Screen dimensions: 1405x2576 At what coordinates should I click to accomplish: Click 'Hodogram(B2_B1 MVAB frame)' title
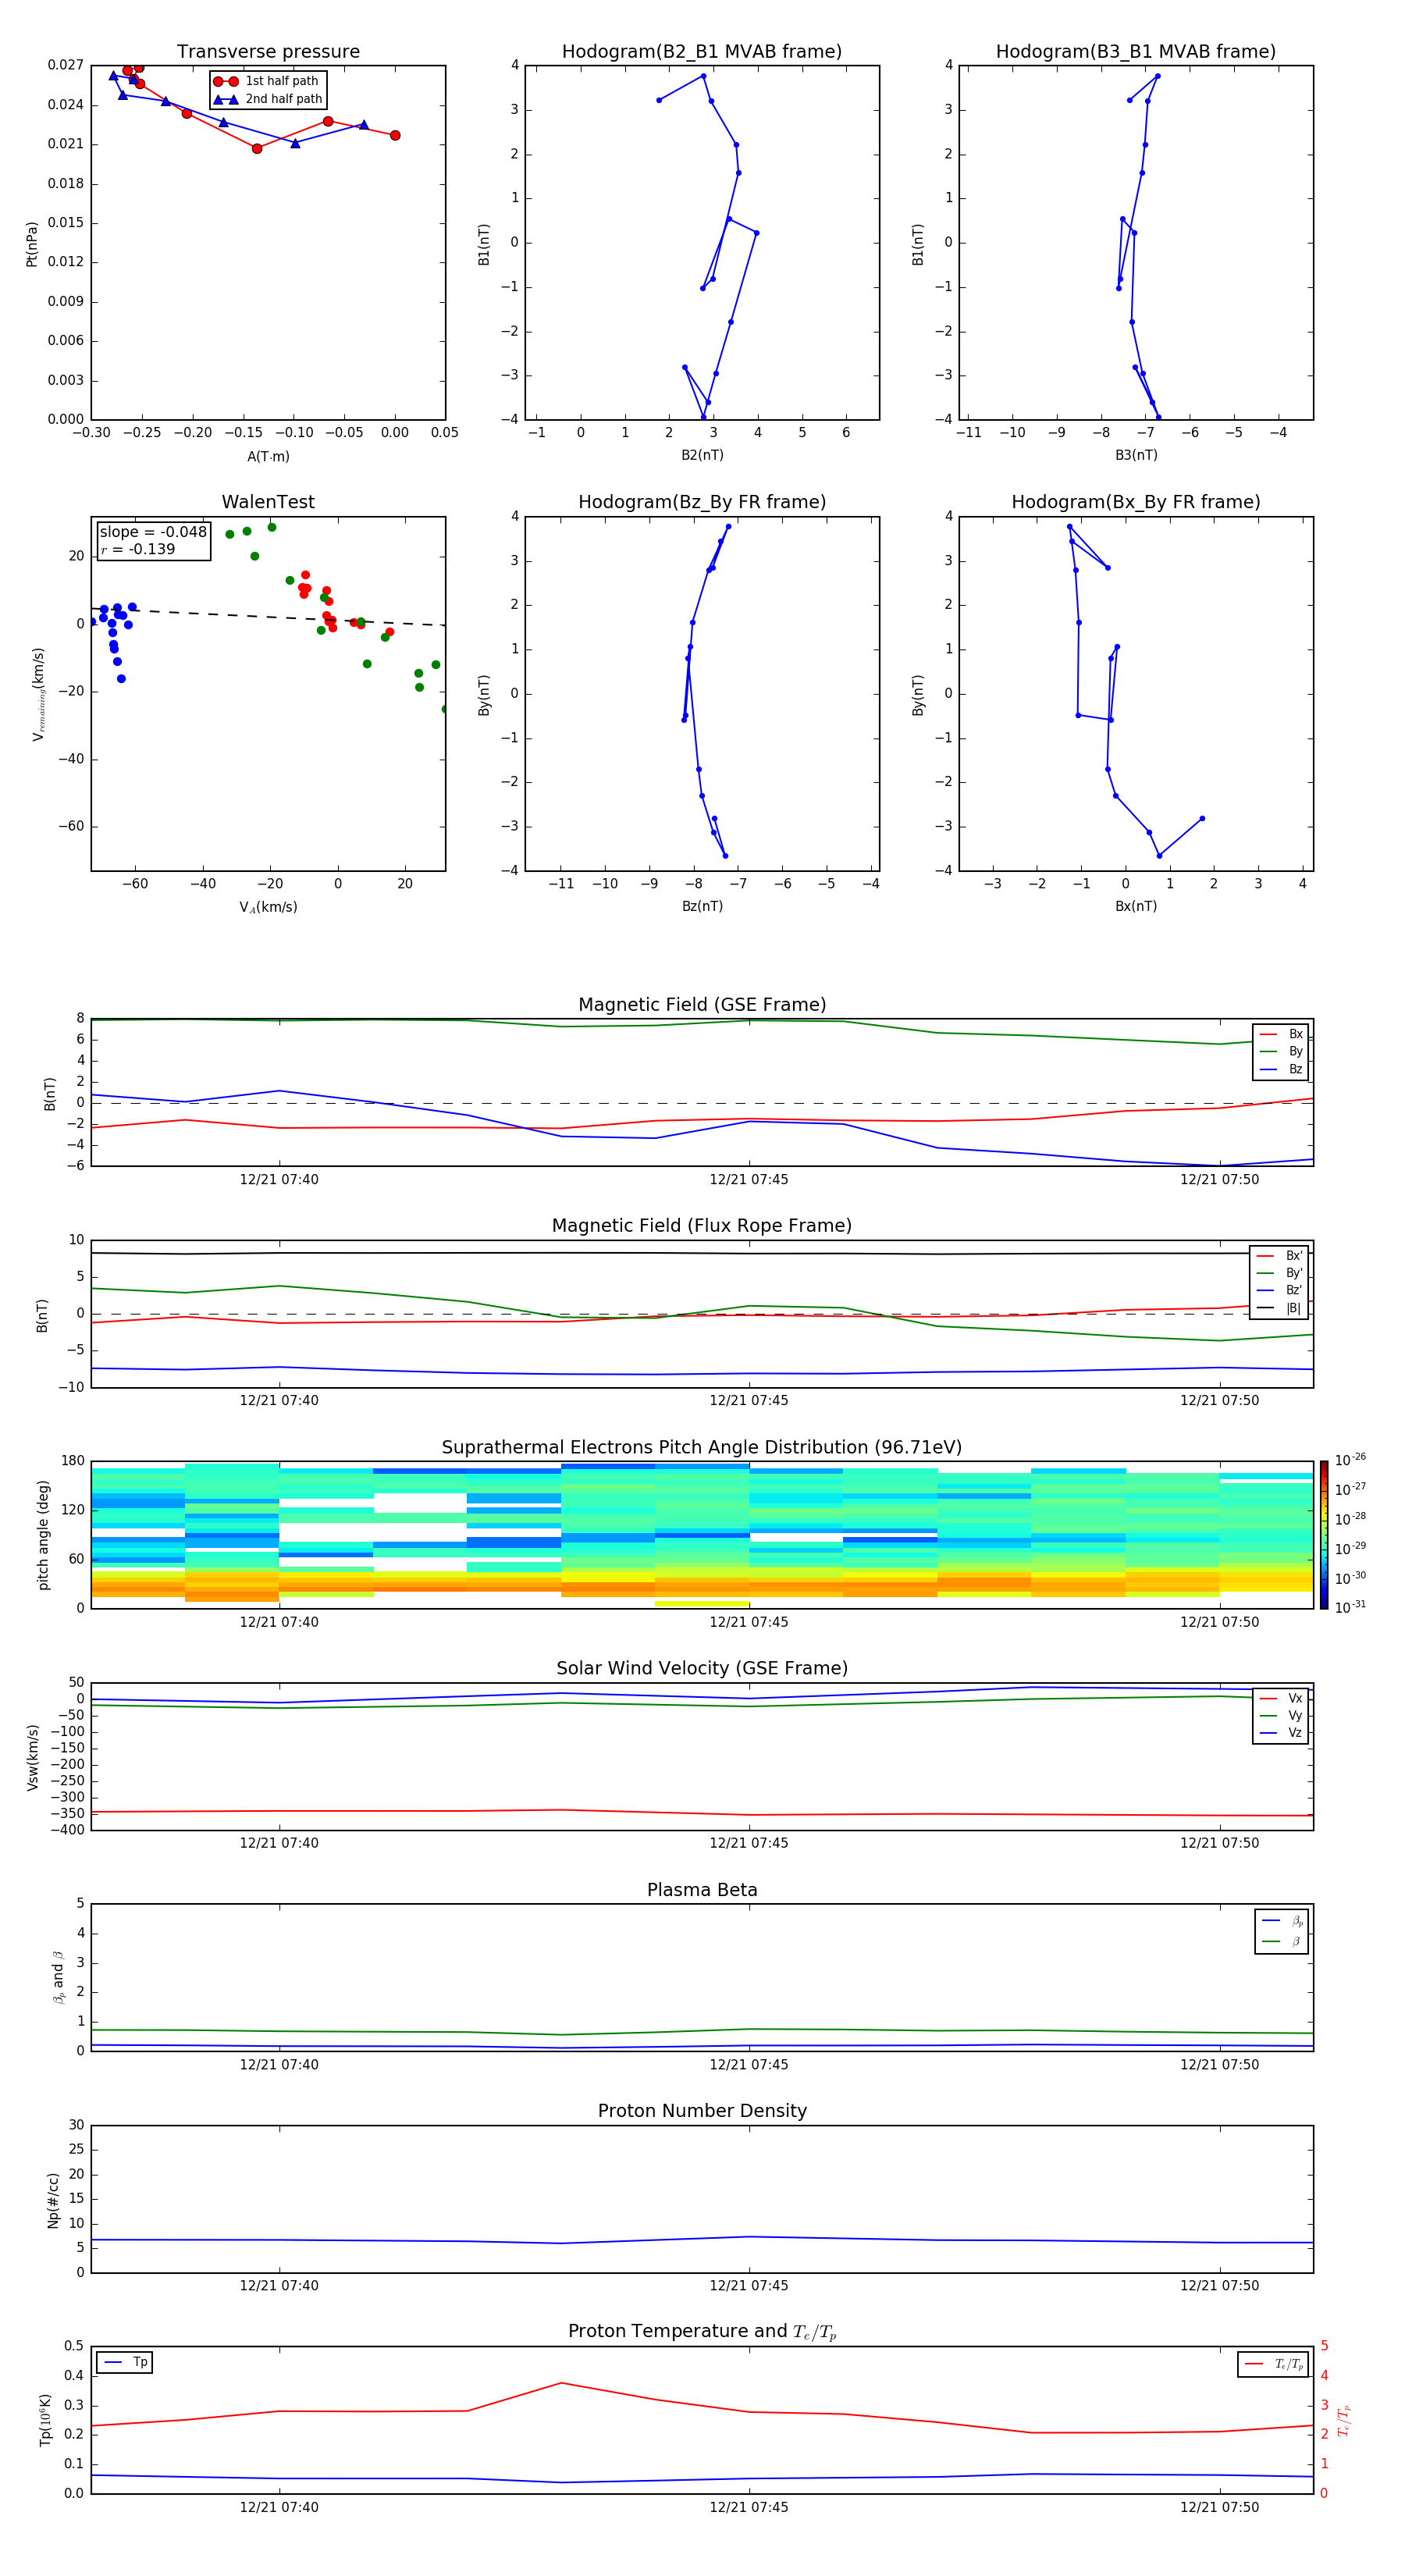[702, 51]
